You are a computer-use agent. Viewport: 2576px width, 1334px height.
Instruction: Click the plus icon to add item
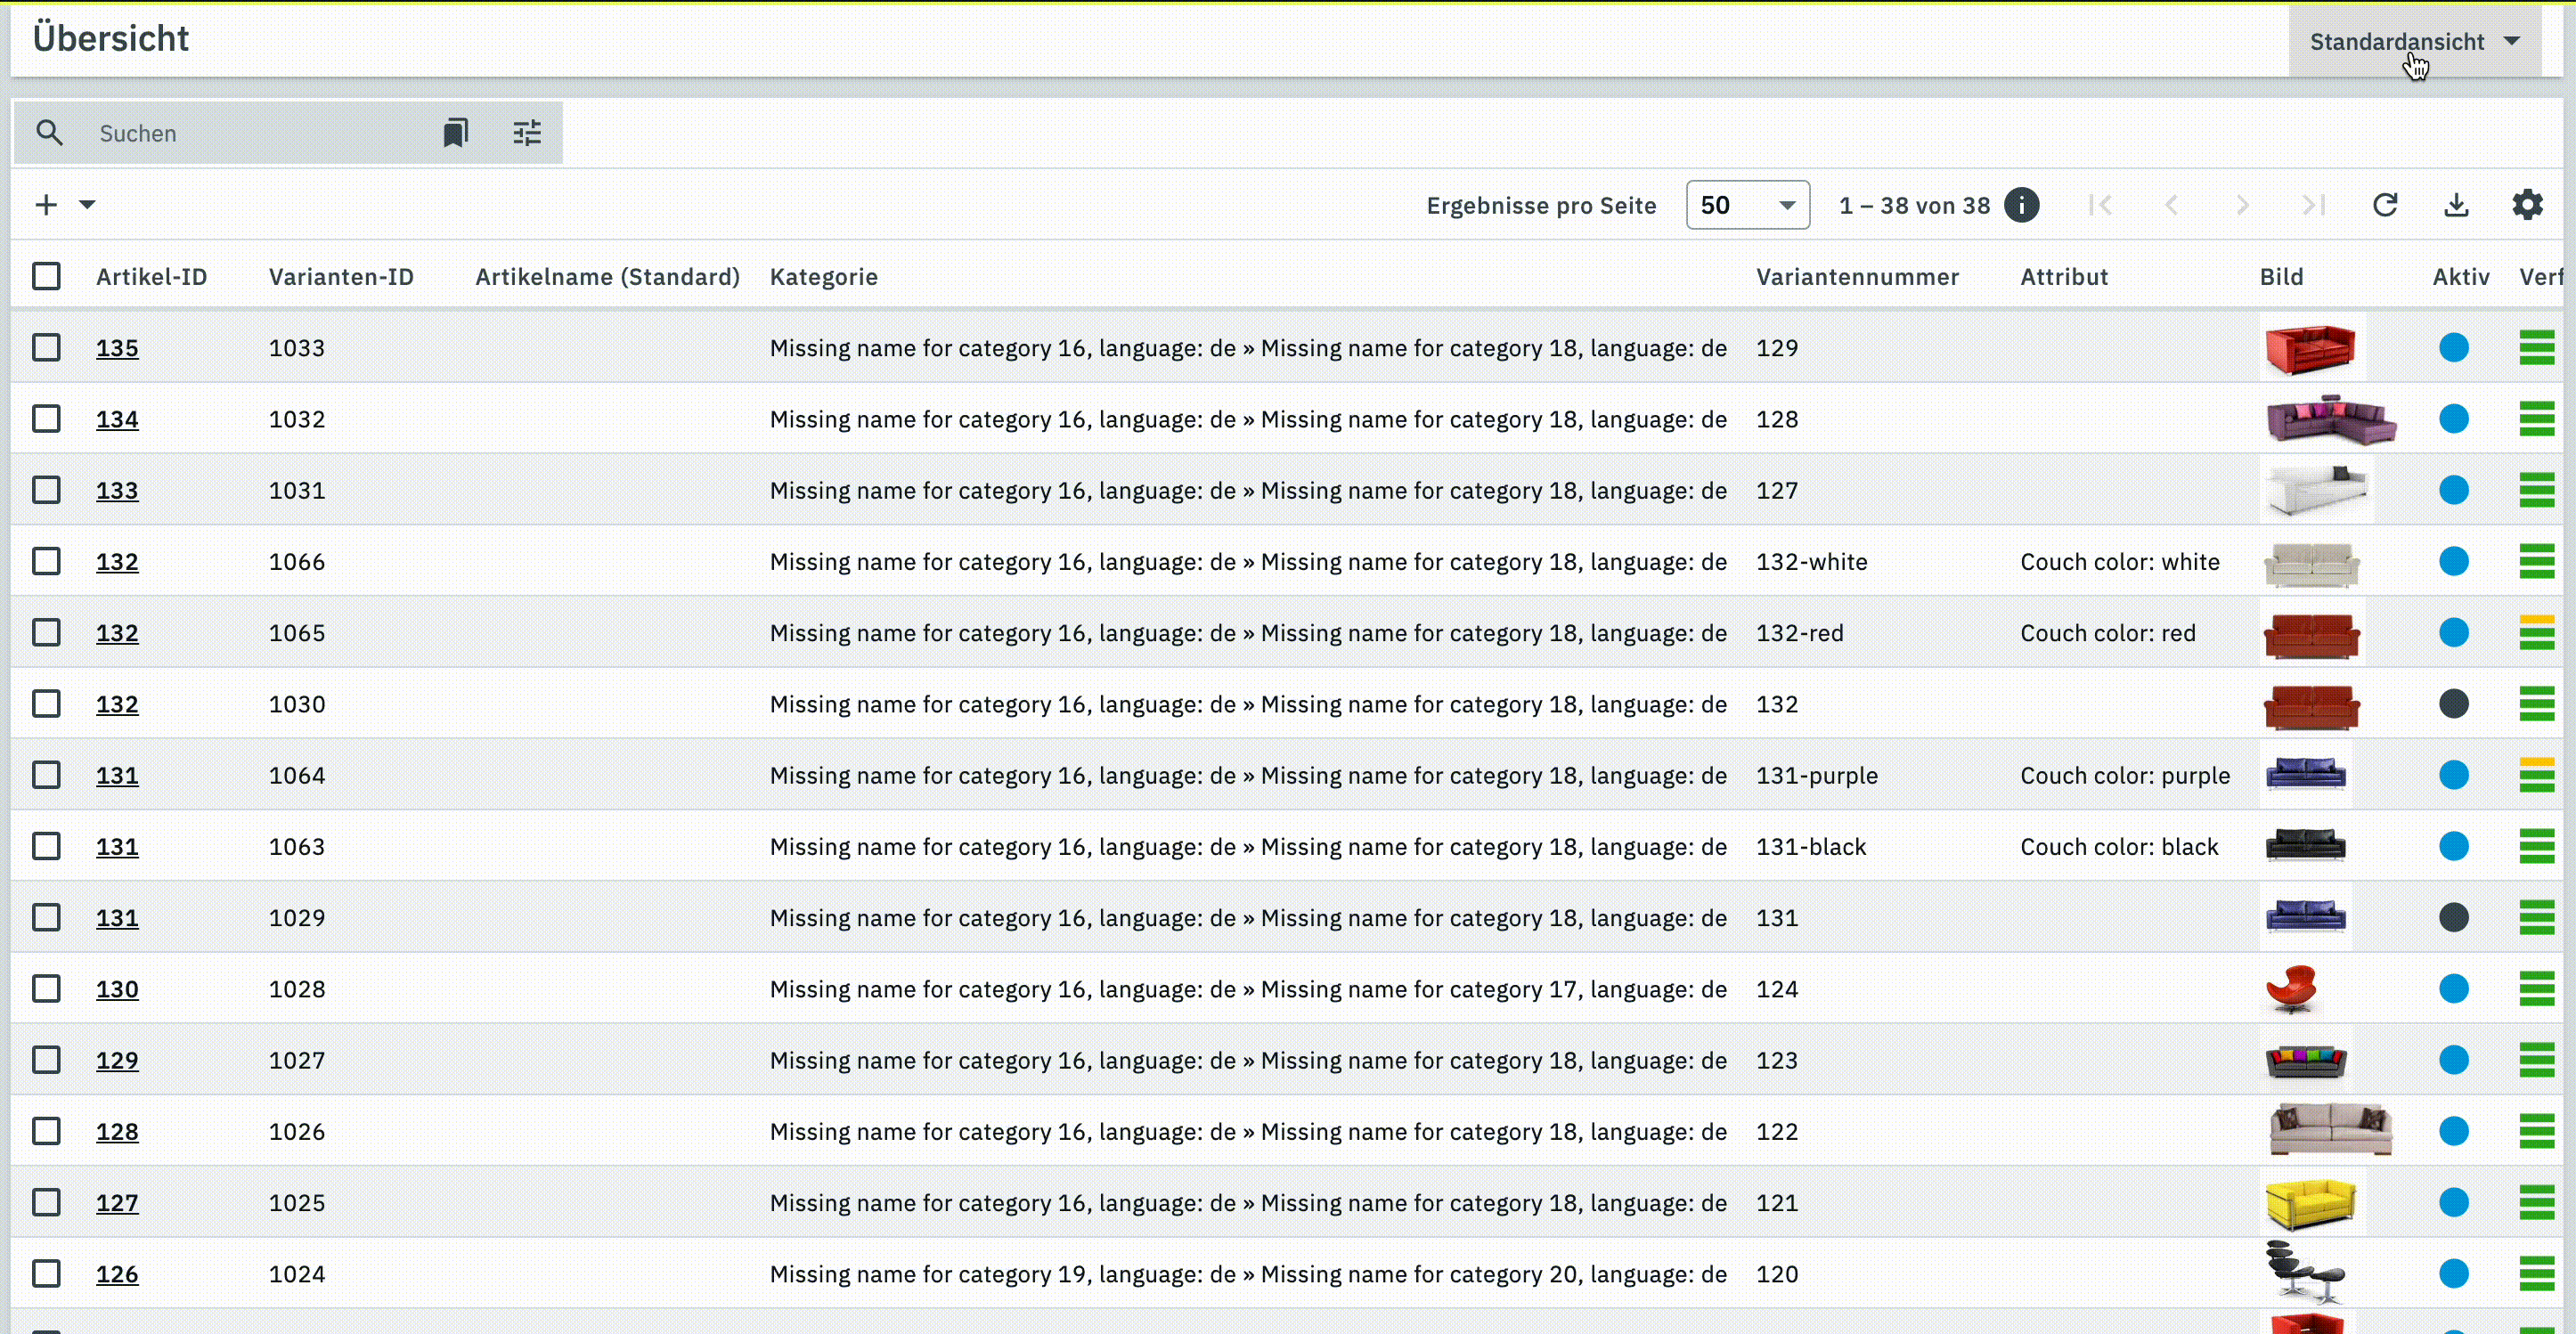[x=46, y=205]
